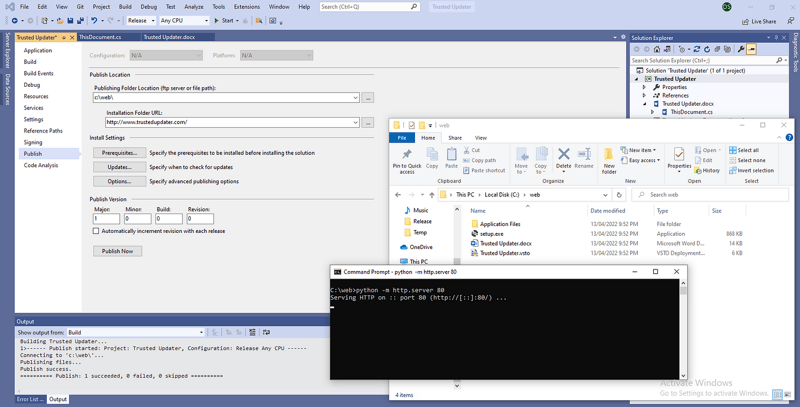
Task: Click the Refresh icon in Solution Explorer
Action: coord(707,49)
